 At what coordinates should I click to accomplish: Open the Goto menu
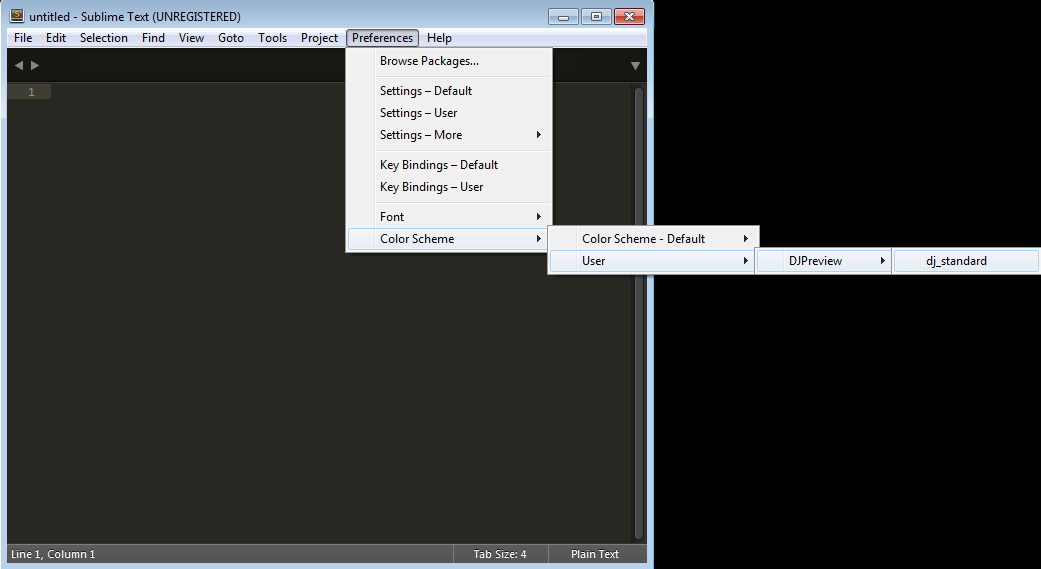[231, 38]
